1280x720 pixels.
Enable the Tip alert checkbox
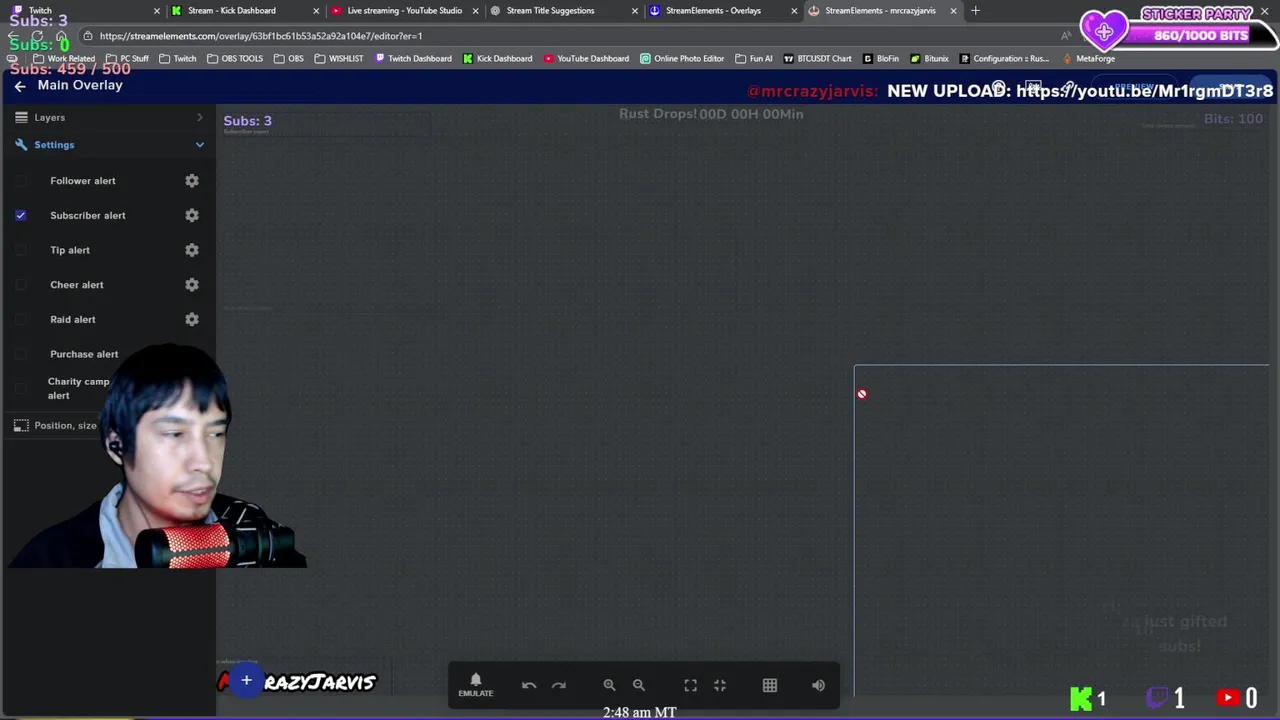pos(21,250)
